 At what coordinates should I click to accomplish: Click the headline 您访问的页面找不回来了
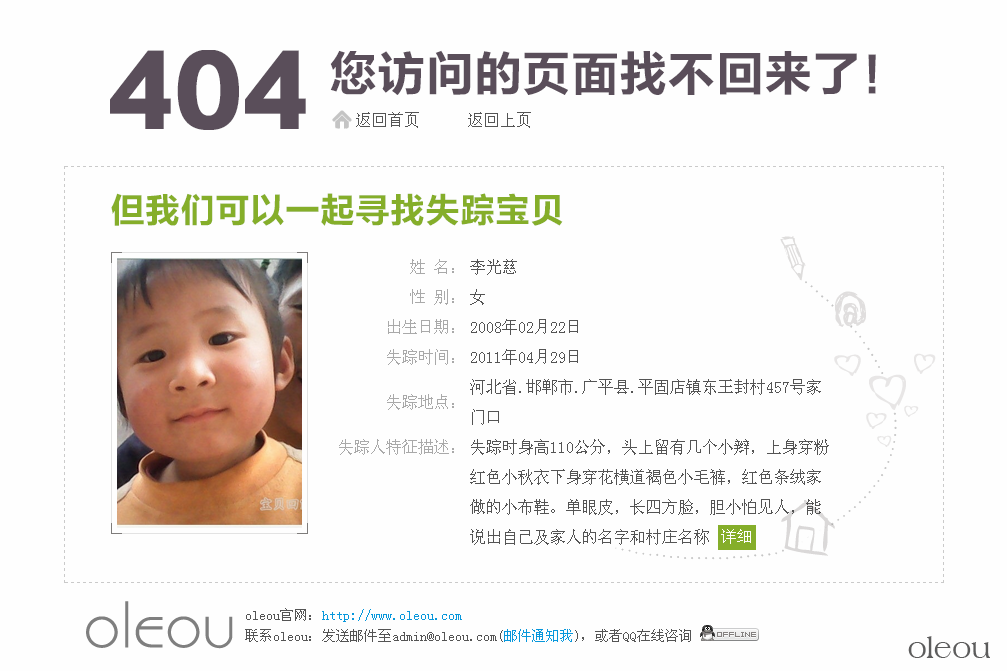click(604, 74)
